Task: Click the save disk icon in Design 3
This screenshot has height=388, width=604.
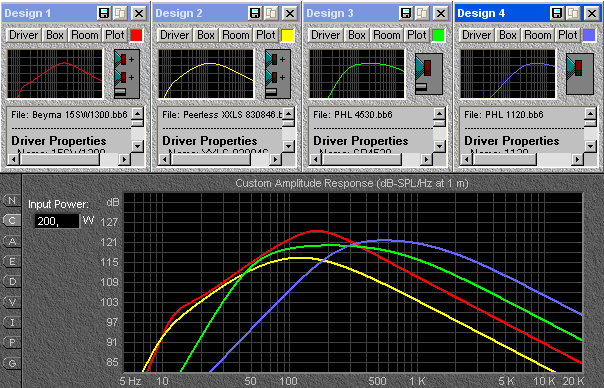Action: (x=406, y=13)
